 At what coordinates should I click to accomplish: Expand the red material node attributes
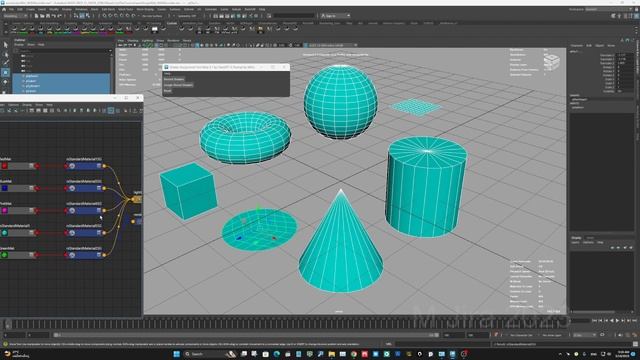(31, 166)
